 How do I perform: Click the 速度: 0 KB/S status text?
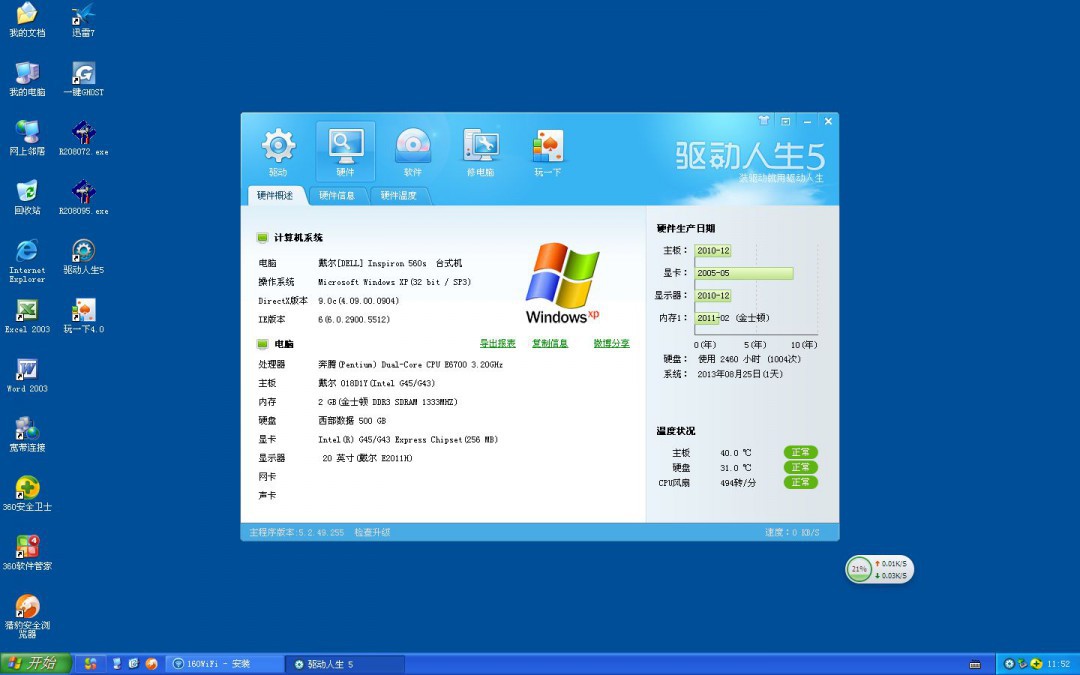pyautogui.click(x=792, y=532)
